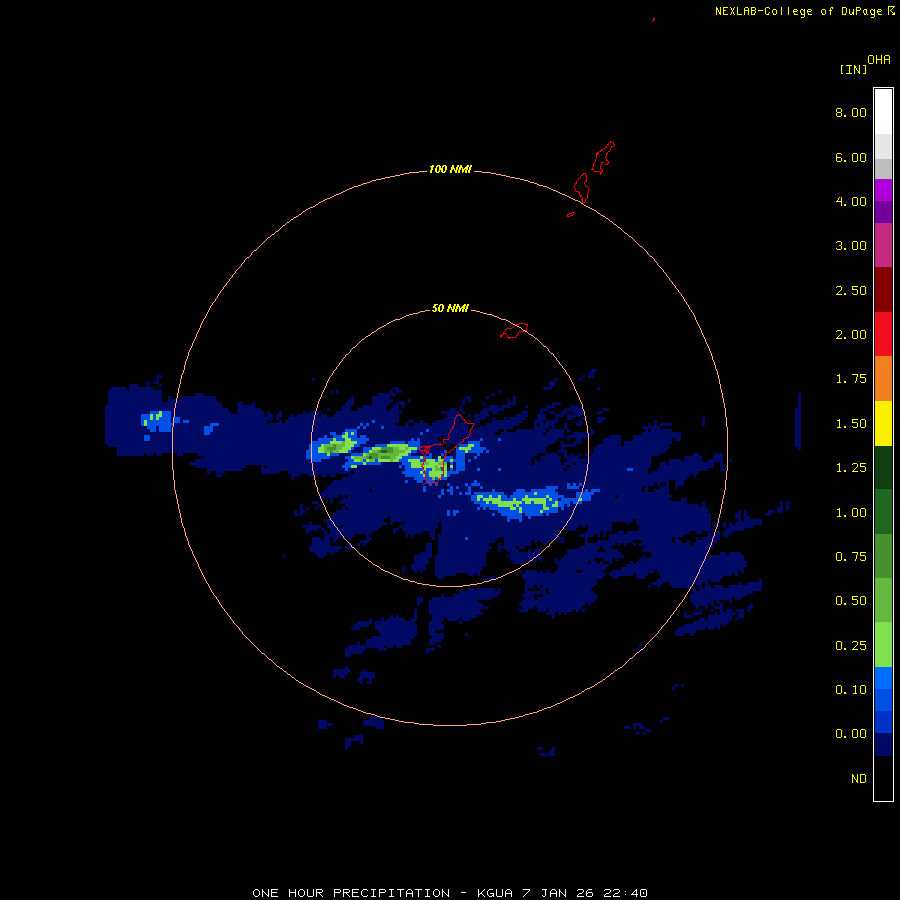Click the 0.00 legend value
Viewport: 900px width, 900px height.
[x=851, y=734]
